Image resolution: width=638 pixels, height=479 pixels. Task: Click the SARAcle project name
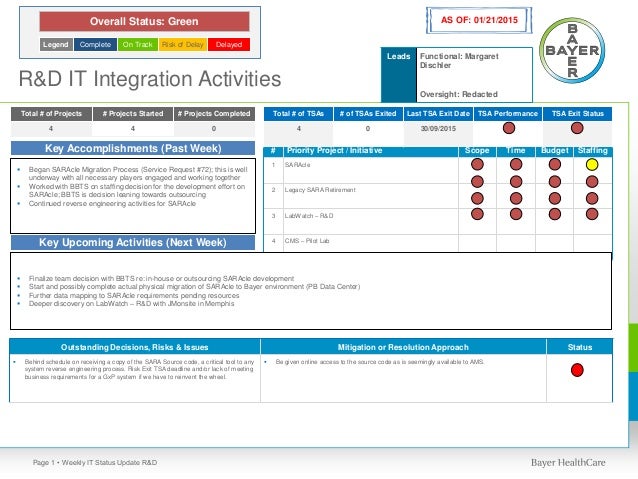(x=297, y=165)
